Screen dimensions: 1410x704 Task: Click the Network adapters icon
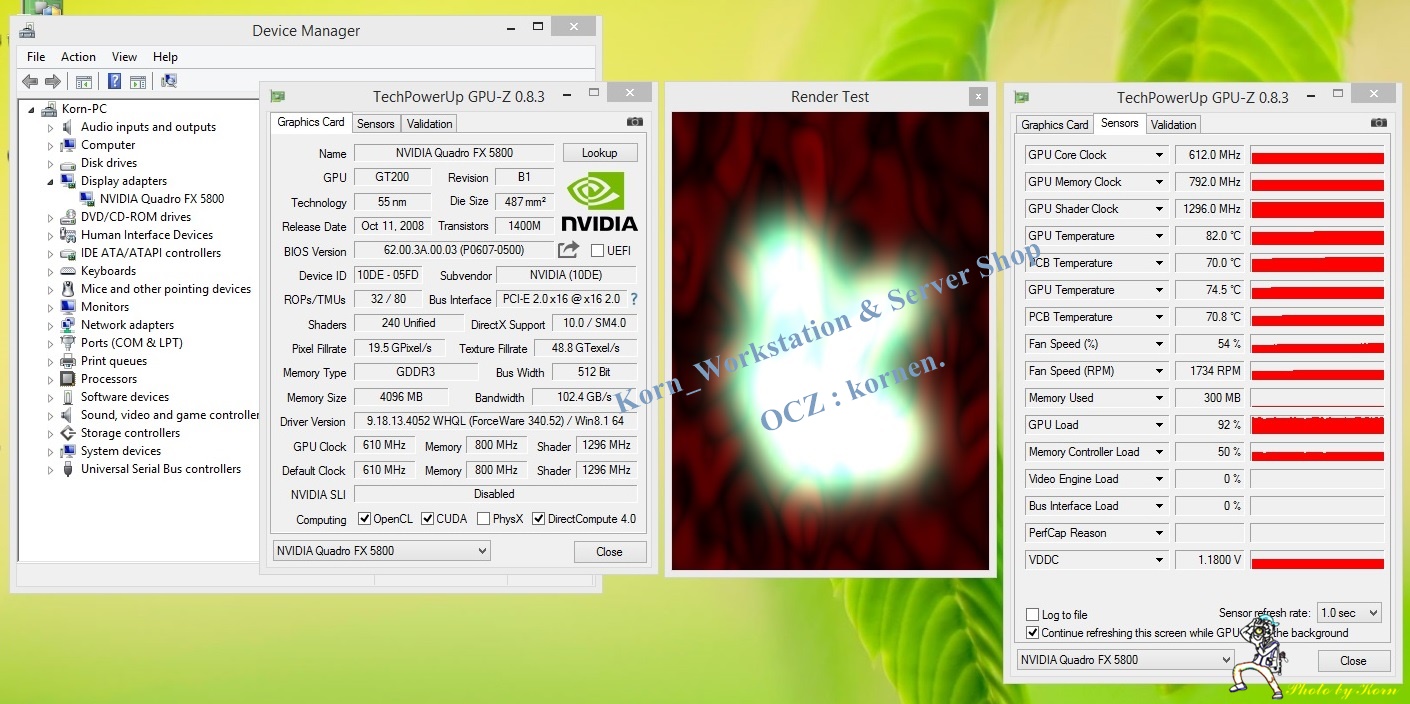68,325
